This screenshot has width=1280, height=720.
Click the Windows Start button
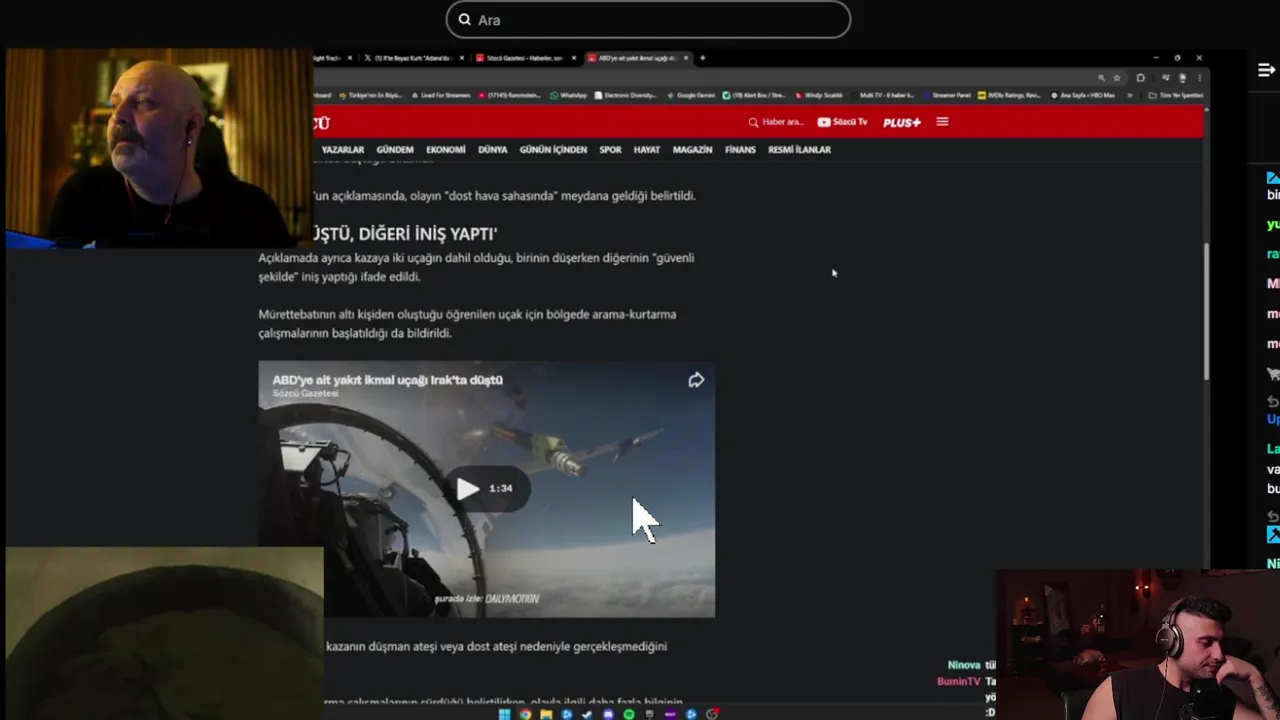504,714
